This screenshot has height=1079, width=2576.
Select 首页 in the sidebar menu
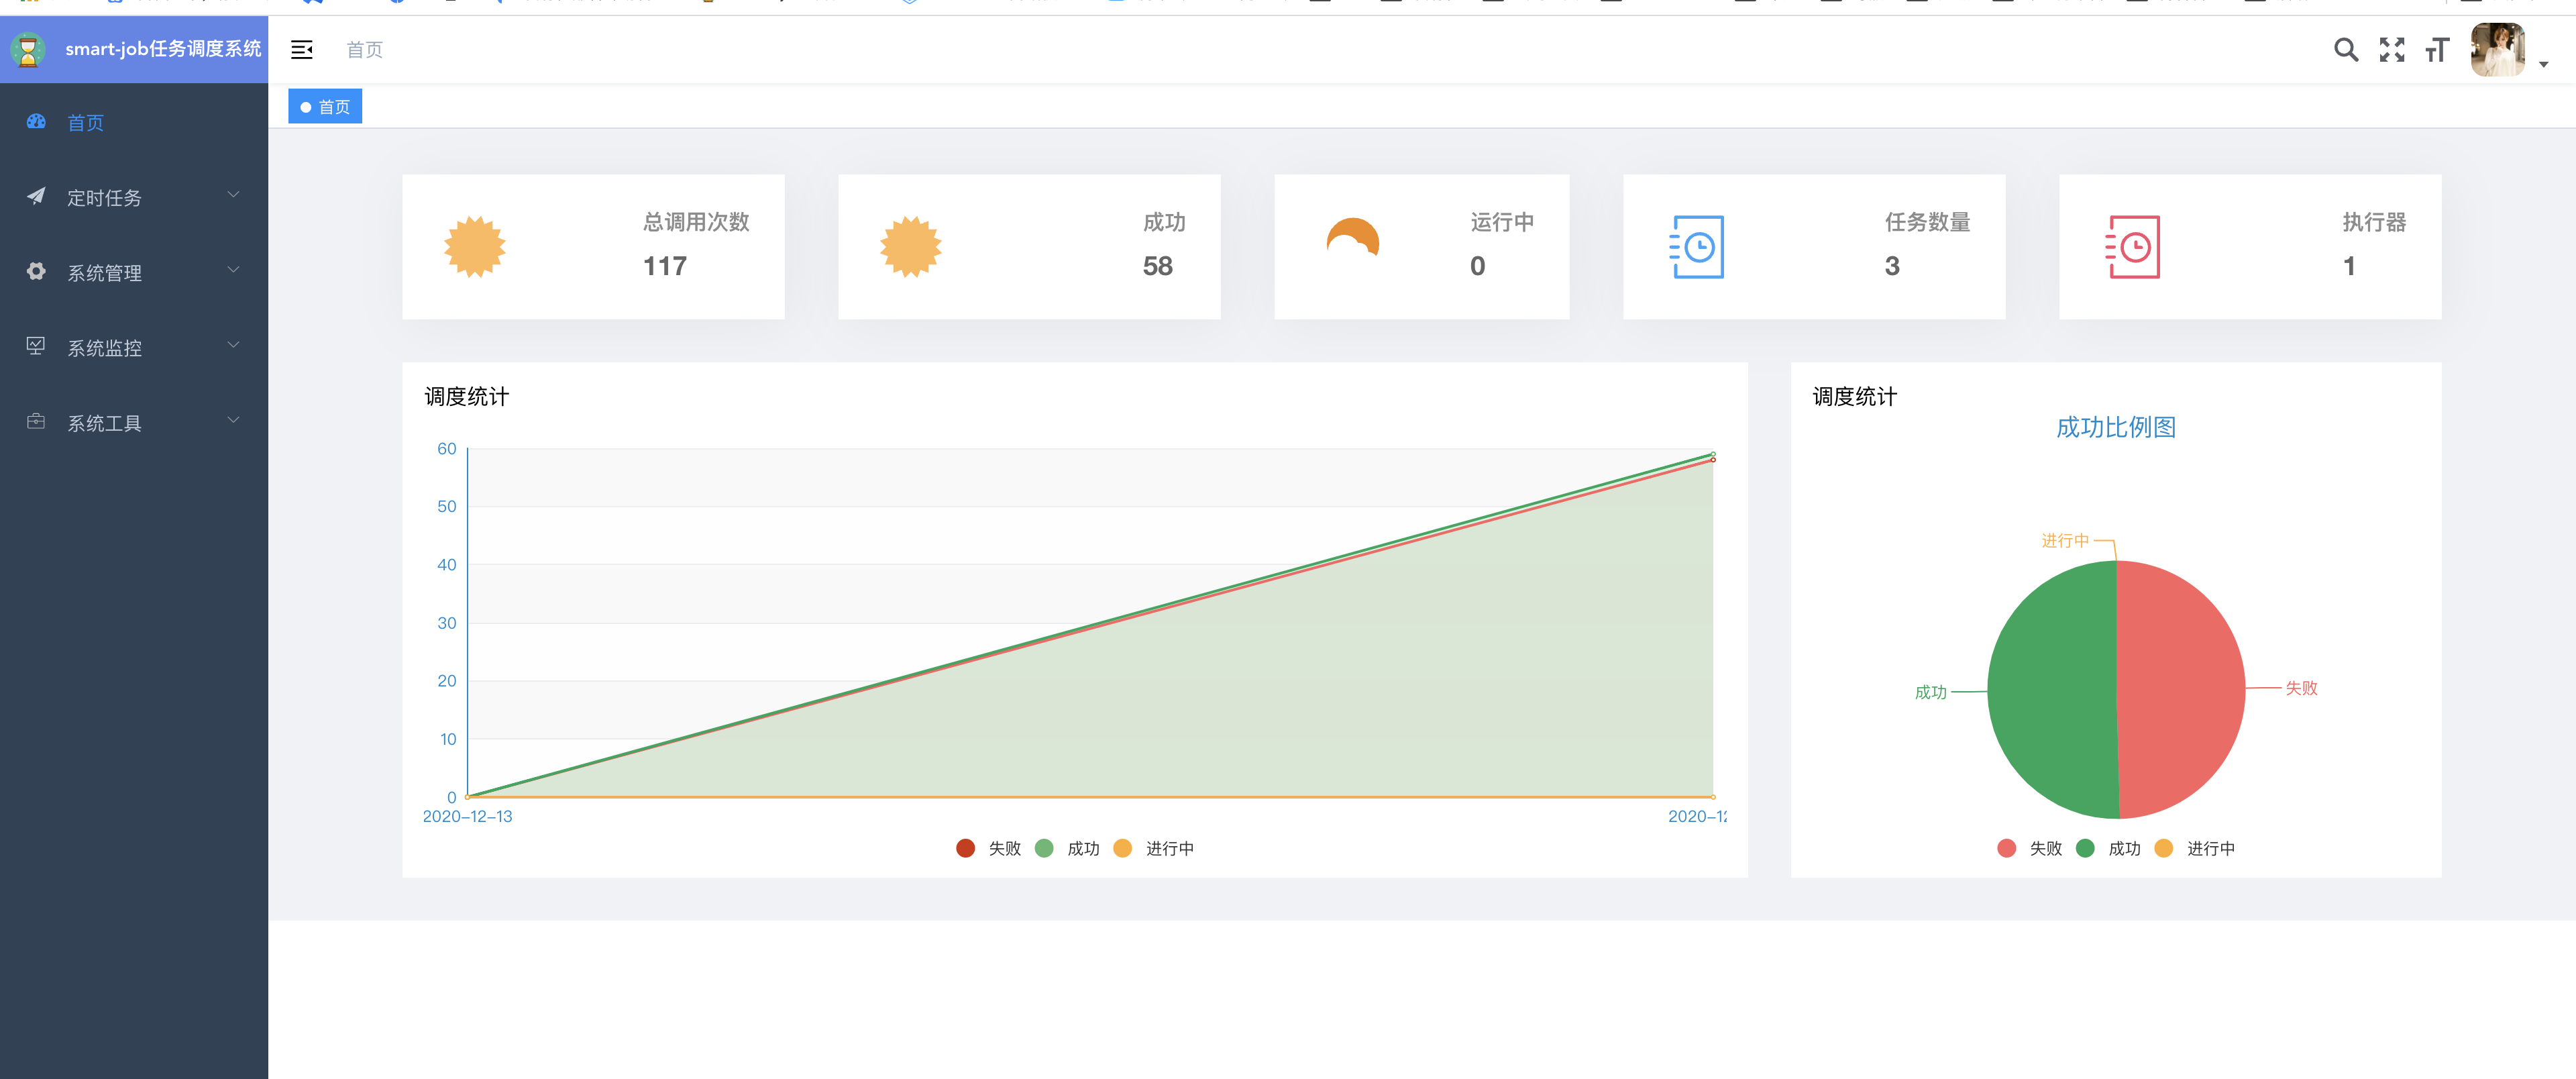[x=85, y=123]
